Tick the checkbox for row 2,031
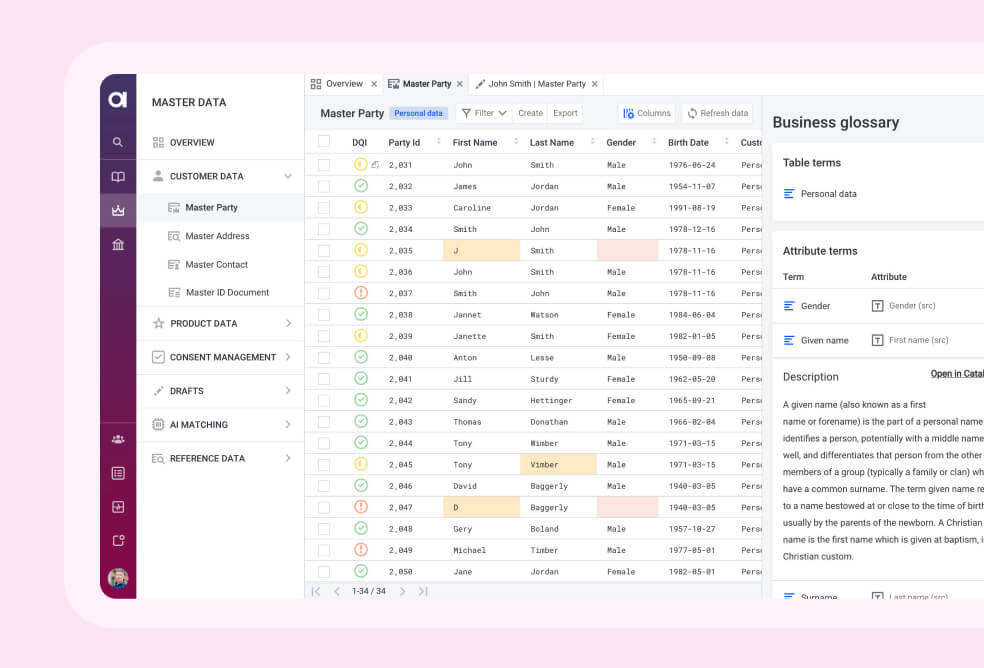The width and height of the screenshot is (984, 668). [324, 165]
